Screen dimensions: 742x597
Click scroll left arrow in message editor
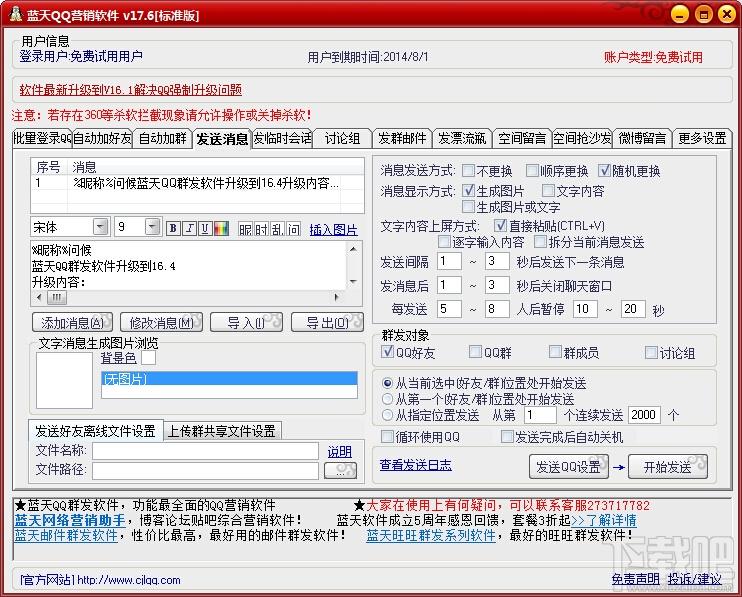click(x=39, y=297)
